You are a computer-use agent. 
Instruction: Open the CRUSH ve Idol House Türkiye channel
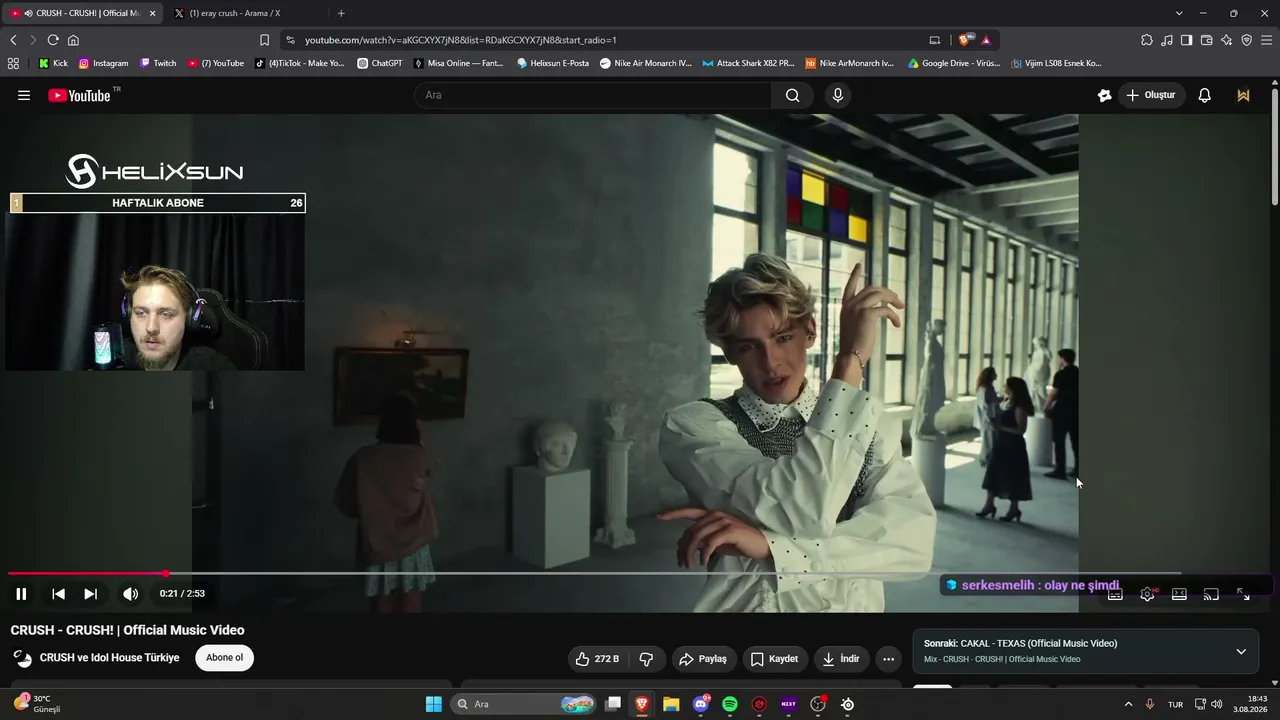point(110,658)
